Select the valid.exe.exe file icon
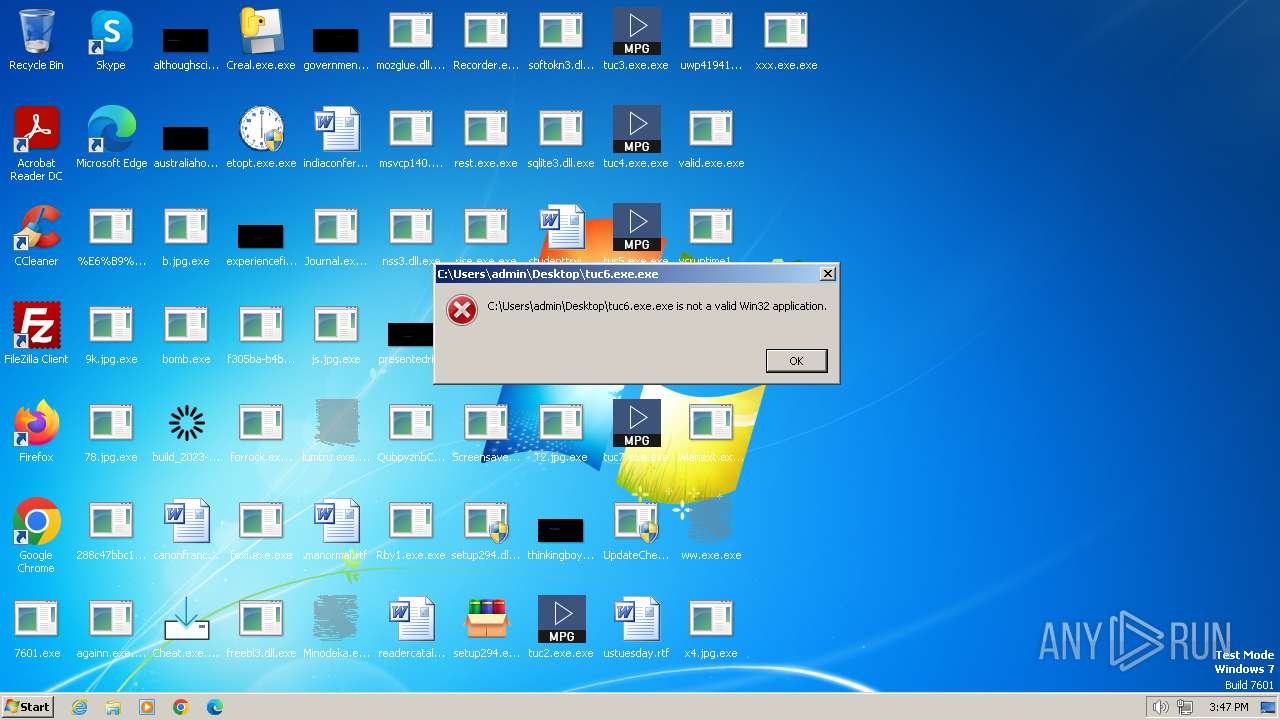Viewport: 1280px width, 720px height. 711,129
